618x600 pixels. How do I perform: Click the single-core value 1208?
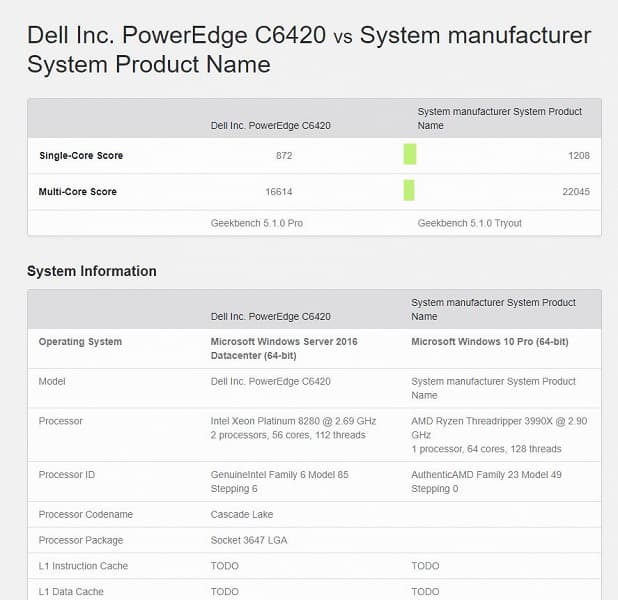tap(578, 156)
